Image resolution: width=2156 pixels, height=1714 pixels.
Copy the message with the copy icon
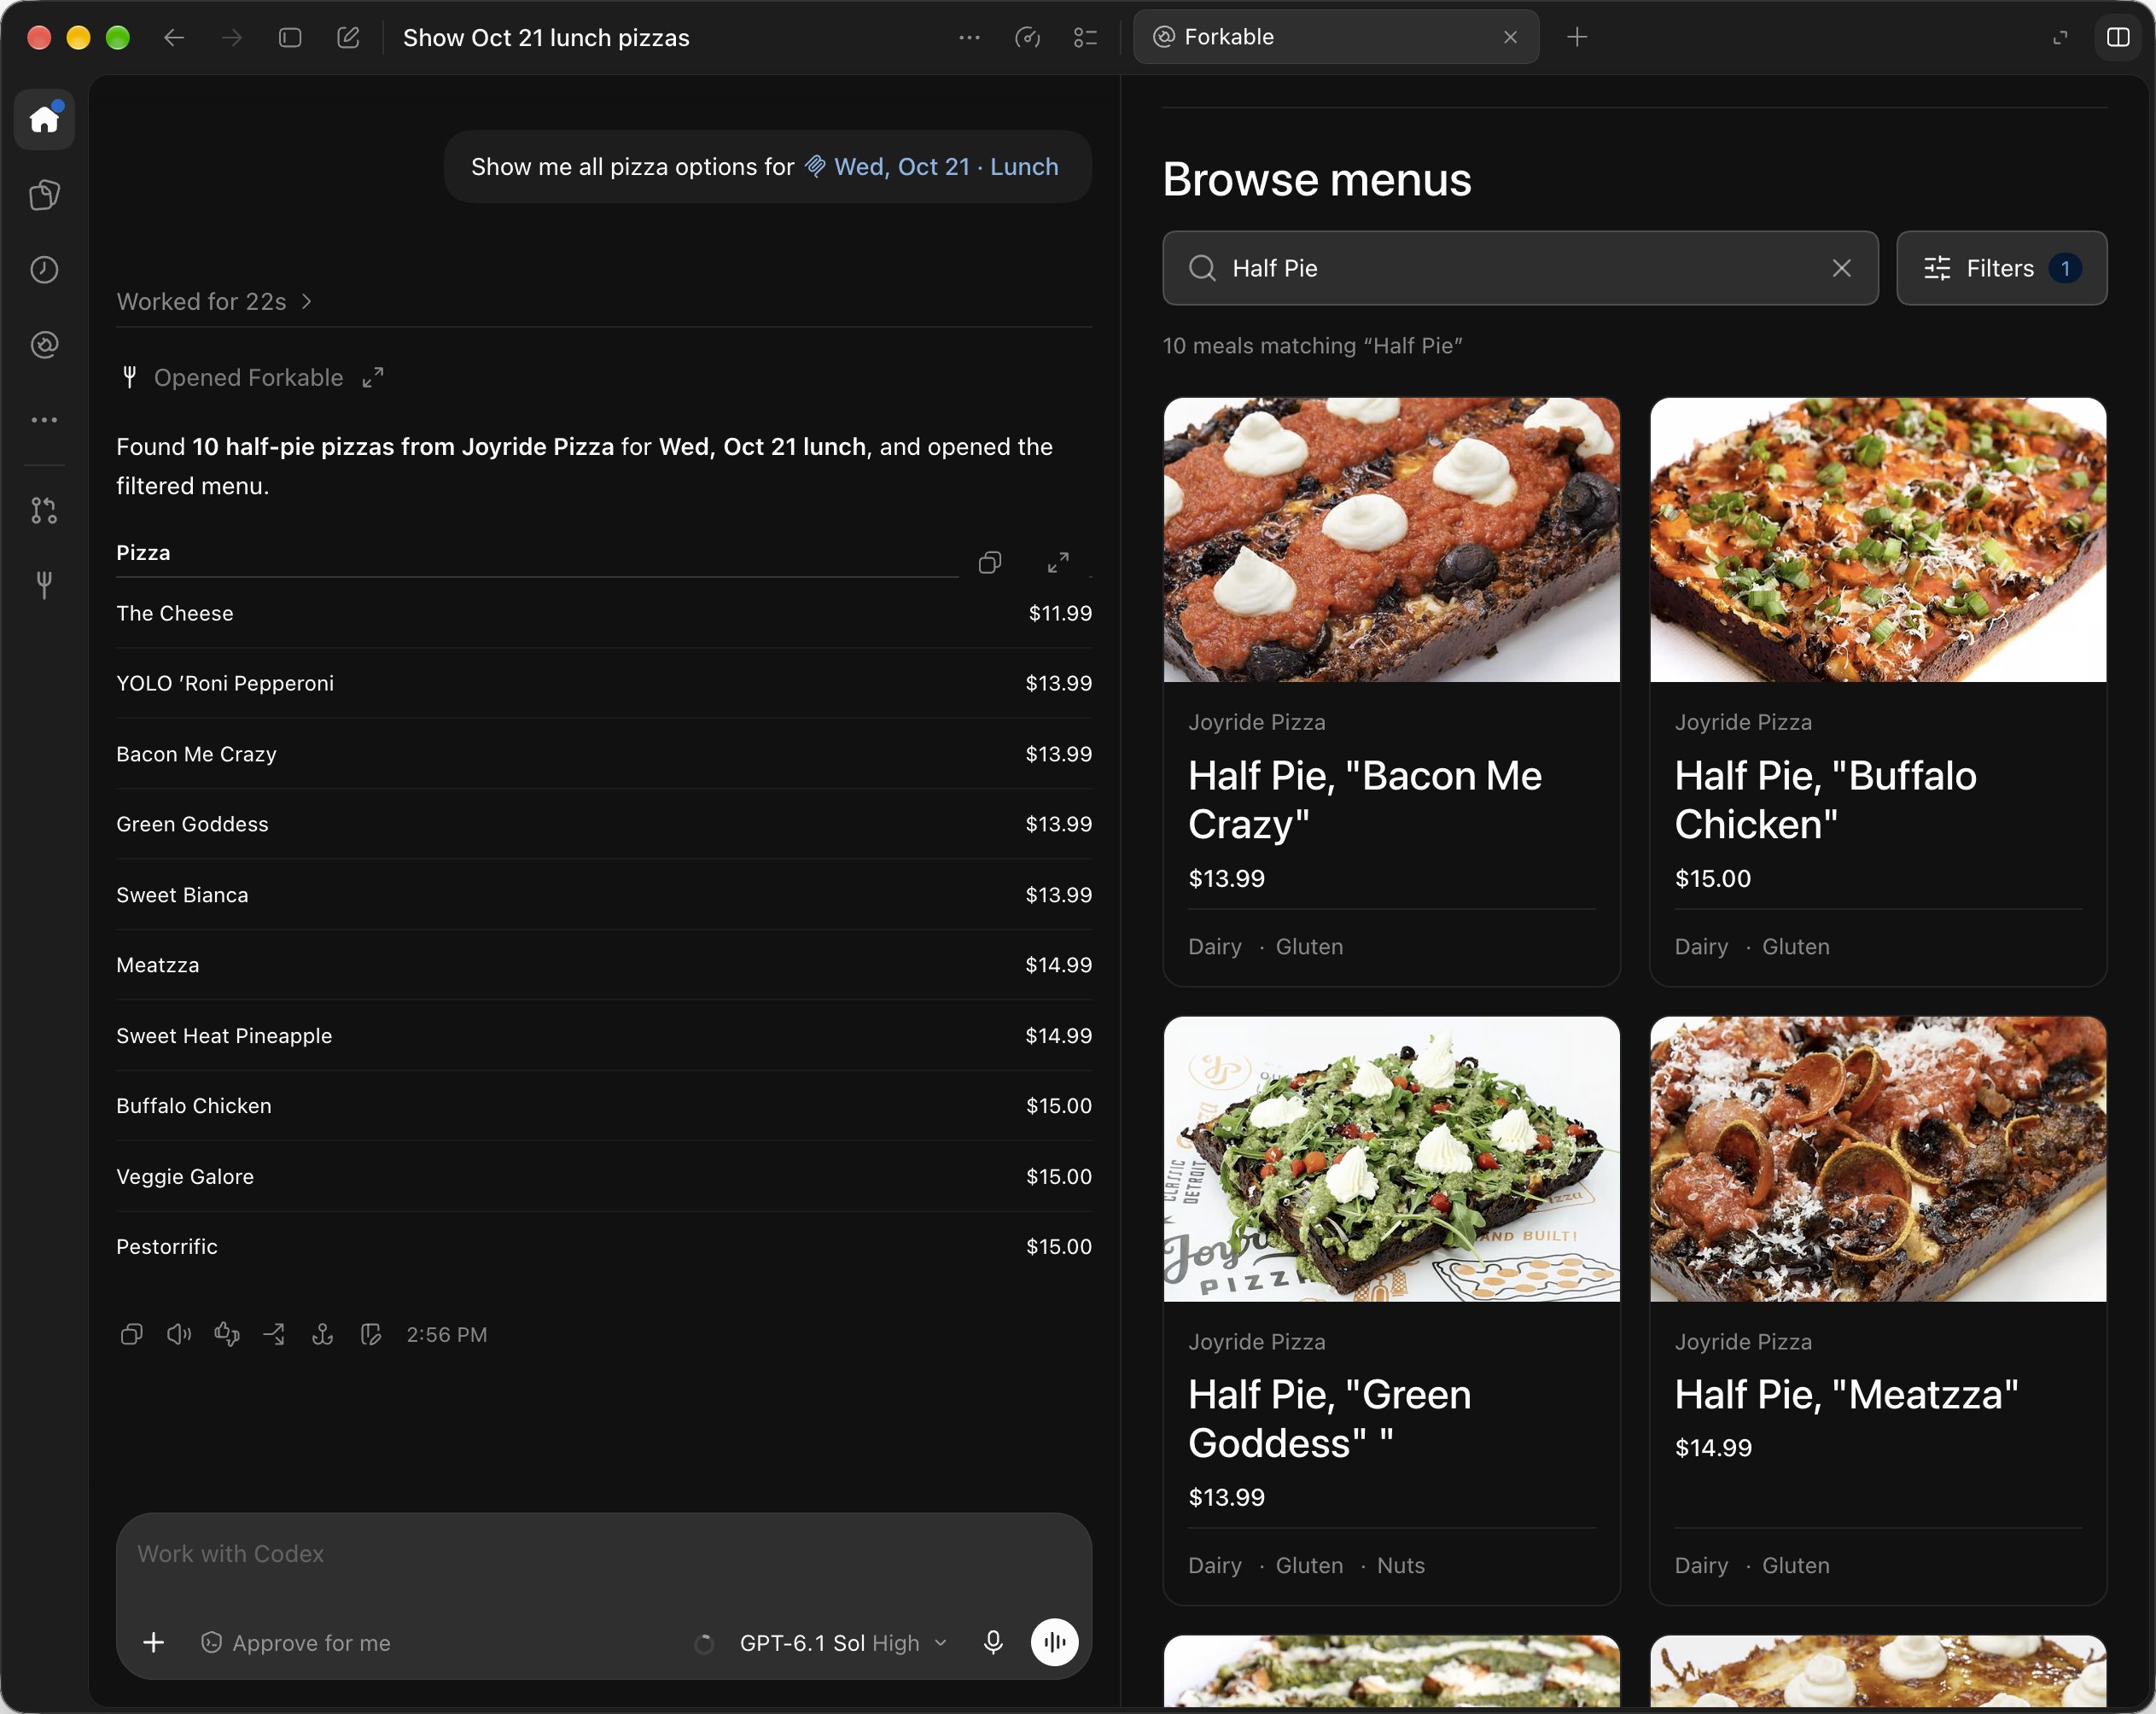coord(131,1334)
